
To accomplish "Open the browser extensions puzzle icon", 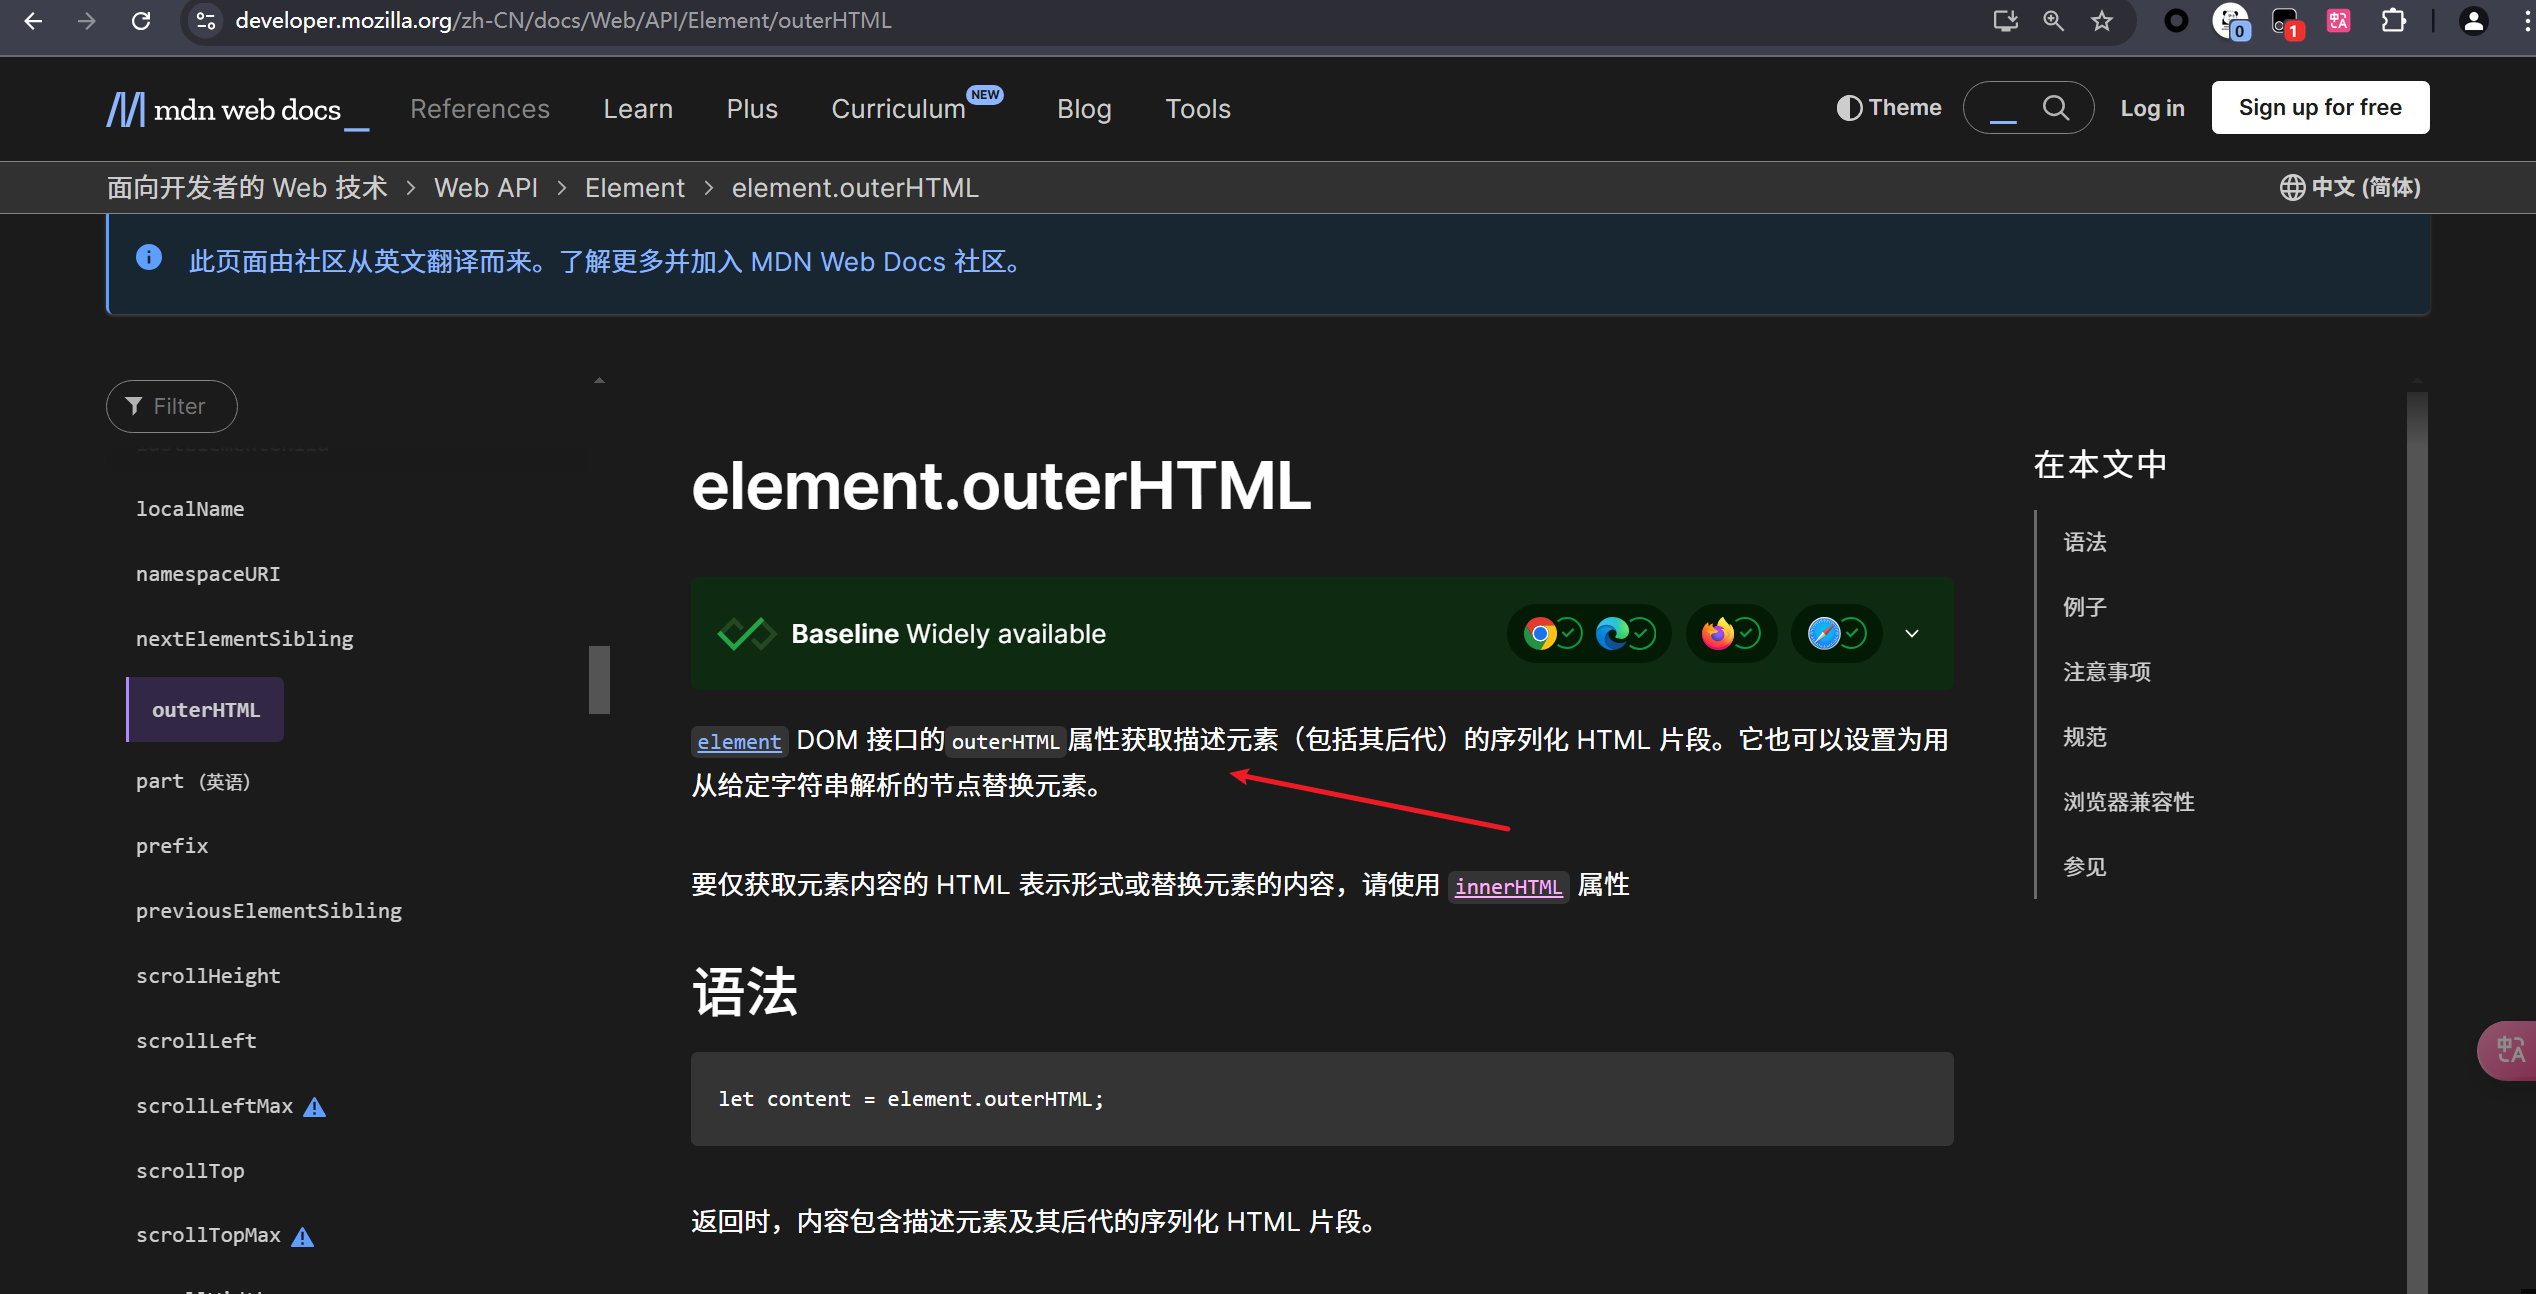I will pos(2393,21).
